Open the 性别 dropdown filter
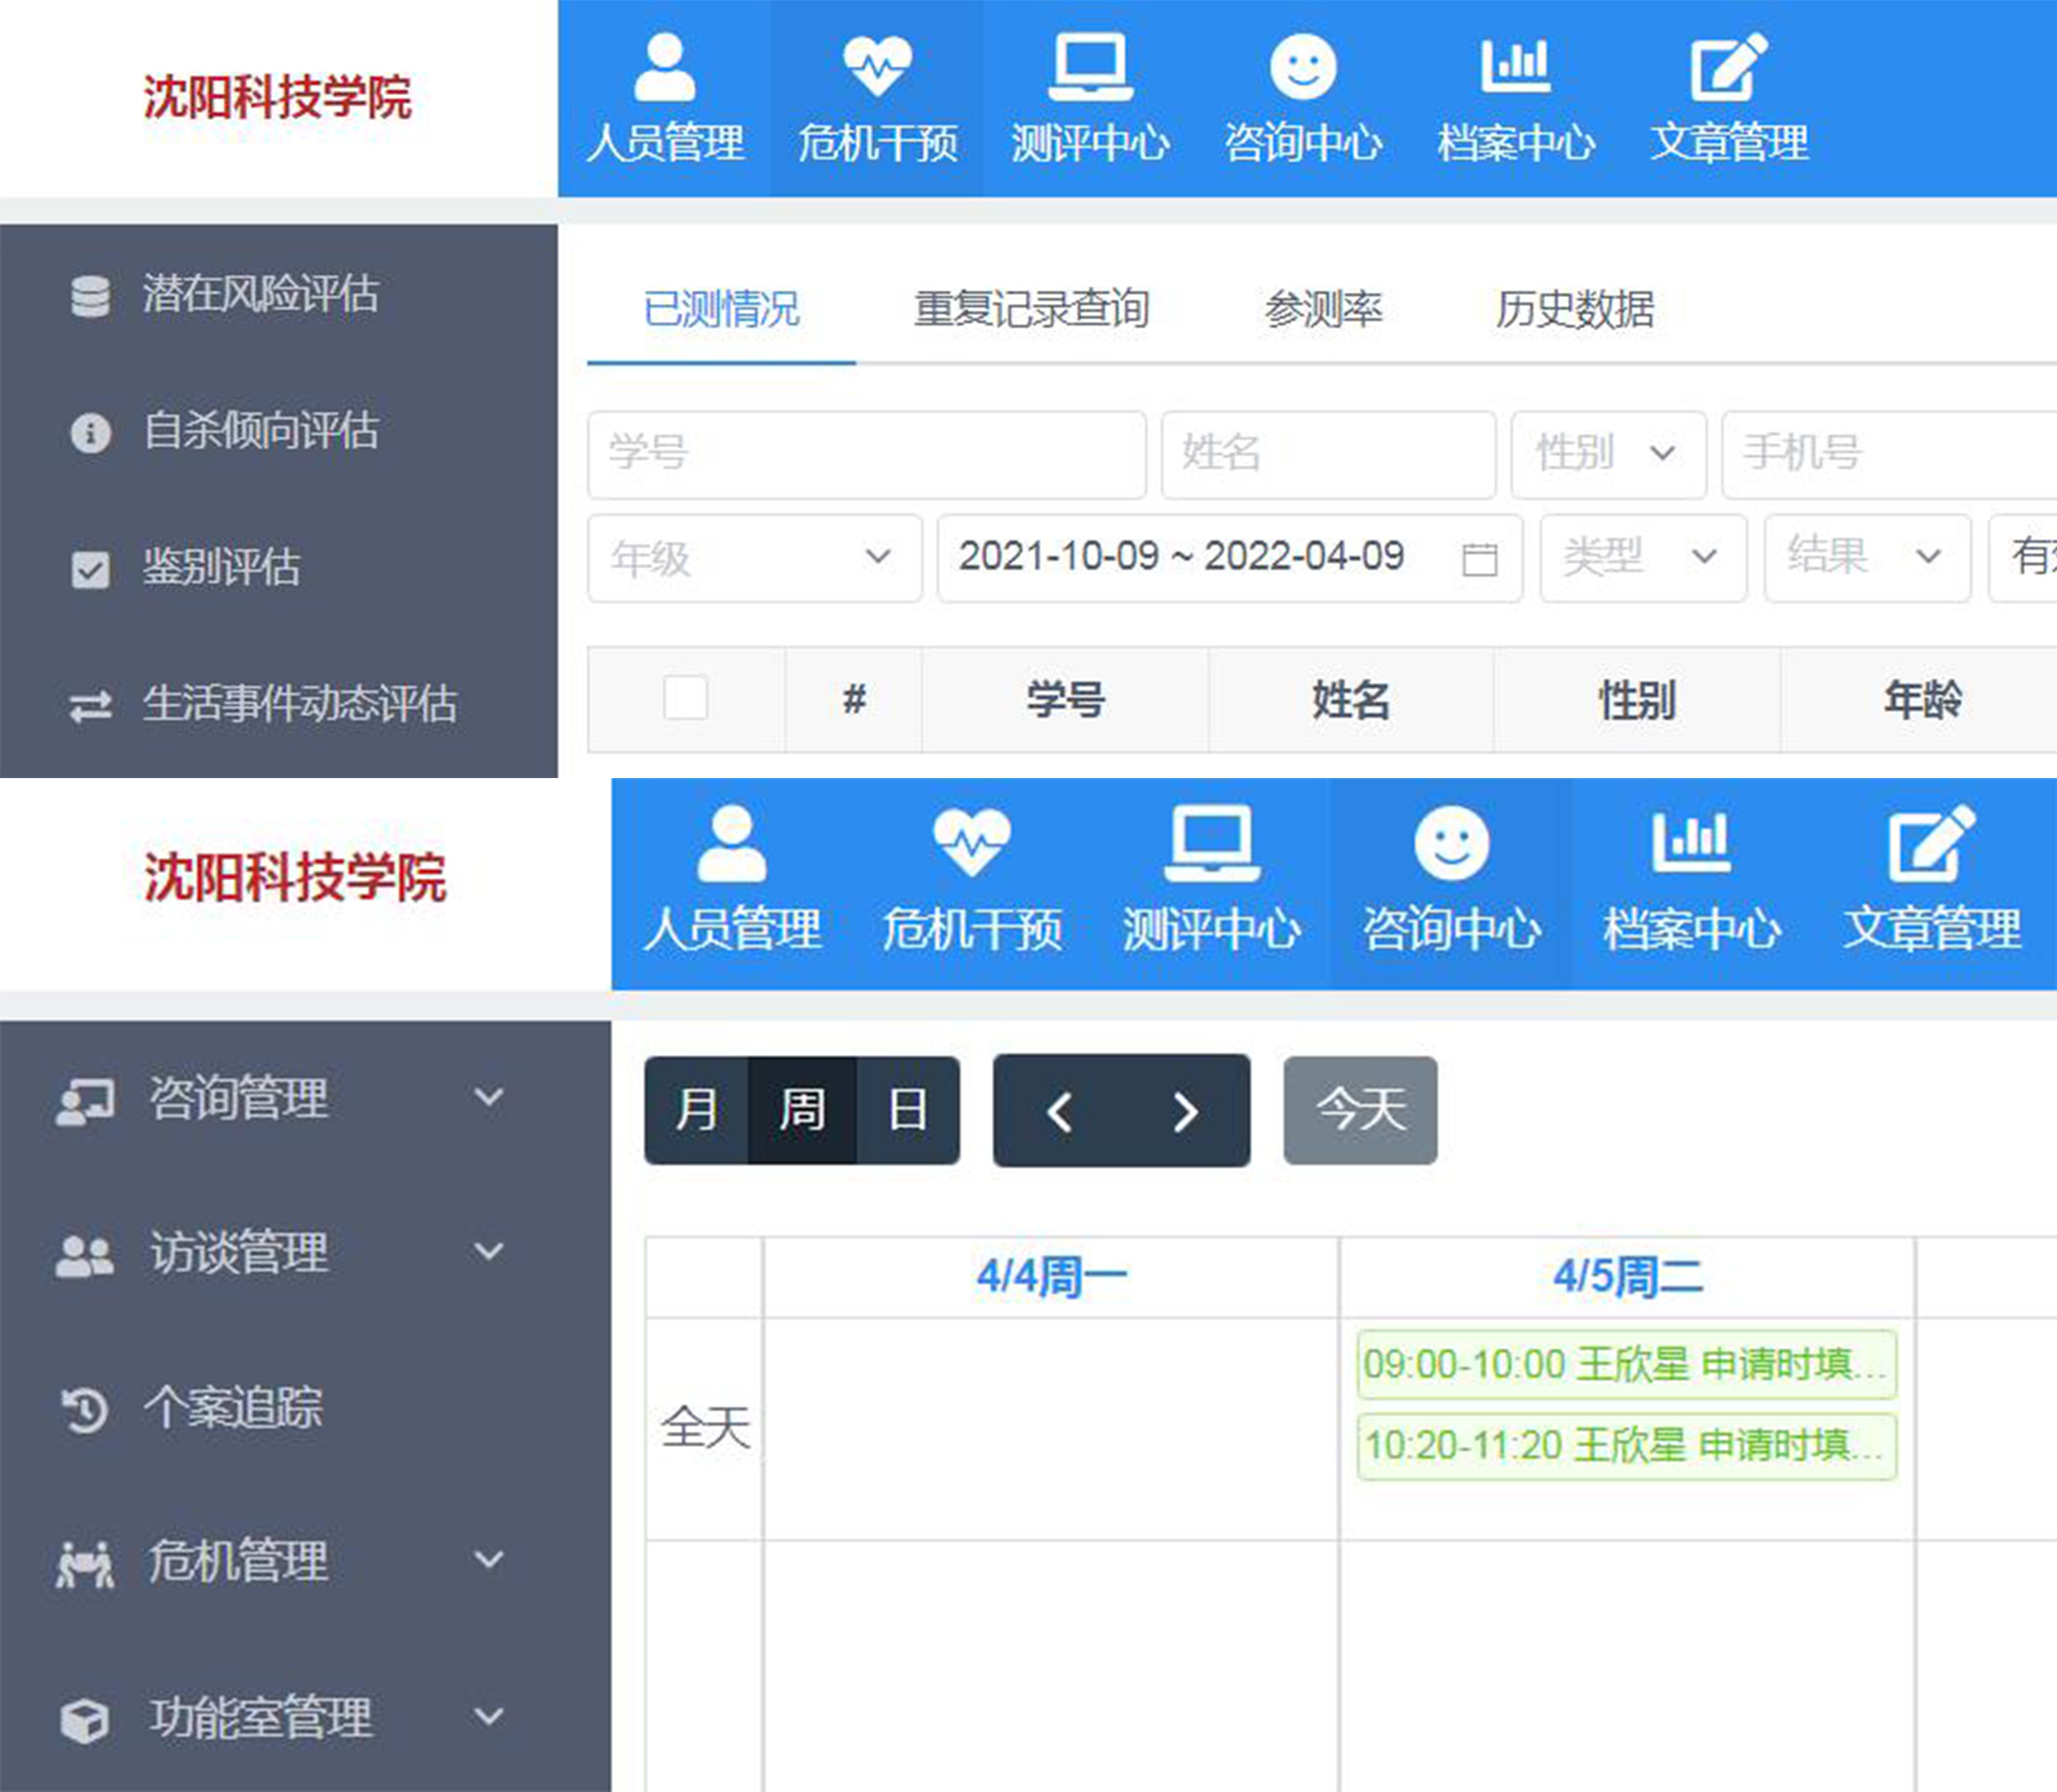The width and height of the screenshot is (2057, 1792). pos(1607,454)
